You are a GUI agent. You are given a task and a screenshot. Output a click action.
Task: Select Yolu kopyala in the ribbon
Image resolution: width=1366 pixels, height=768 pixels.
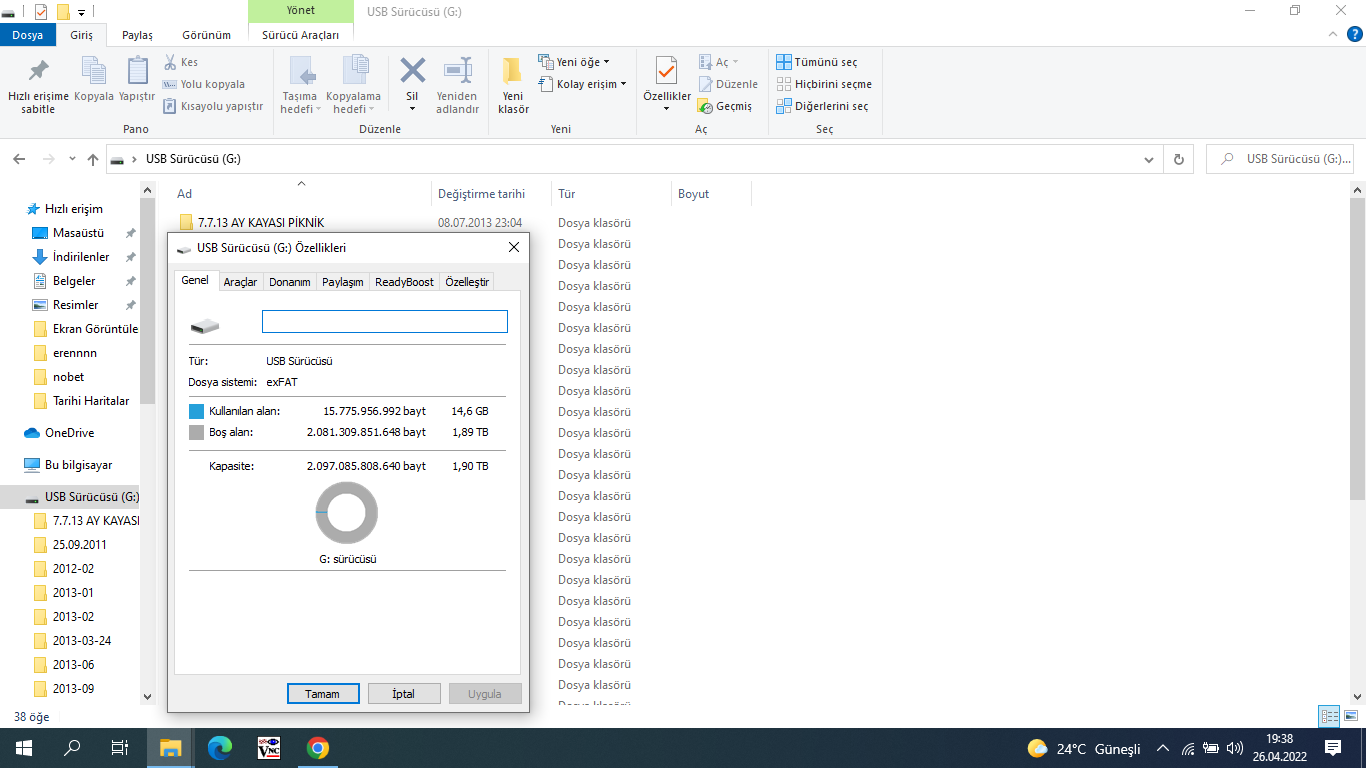click(x=203, y=84)
